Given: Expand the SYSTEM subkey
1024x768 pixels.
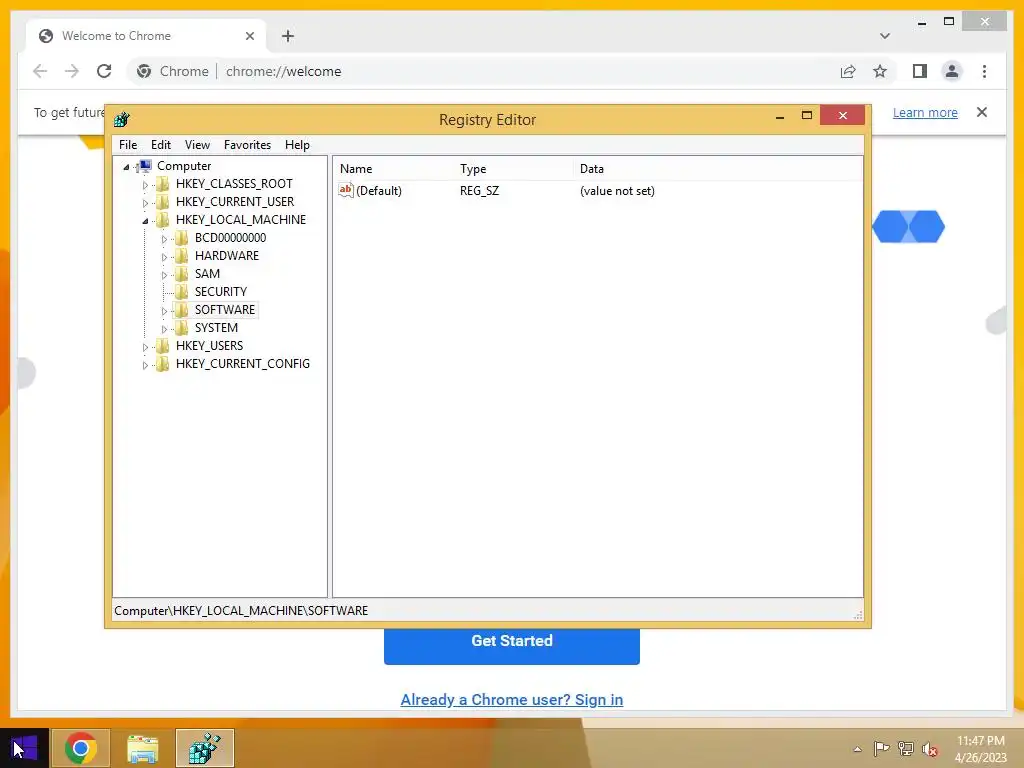Looking at the screenshot, I should point(164,329).
